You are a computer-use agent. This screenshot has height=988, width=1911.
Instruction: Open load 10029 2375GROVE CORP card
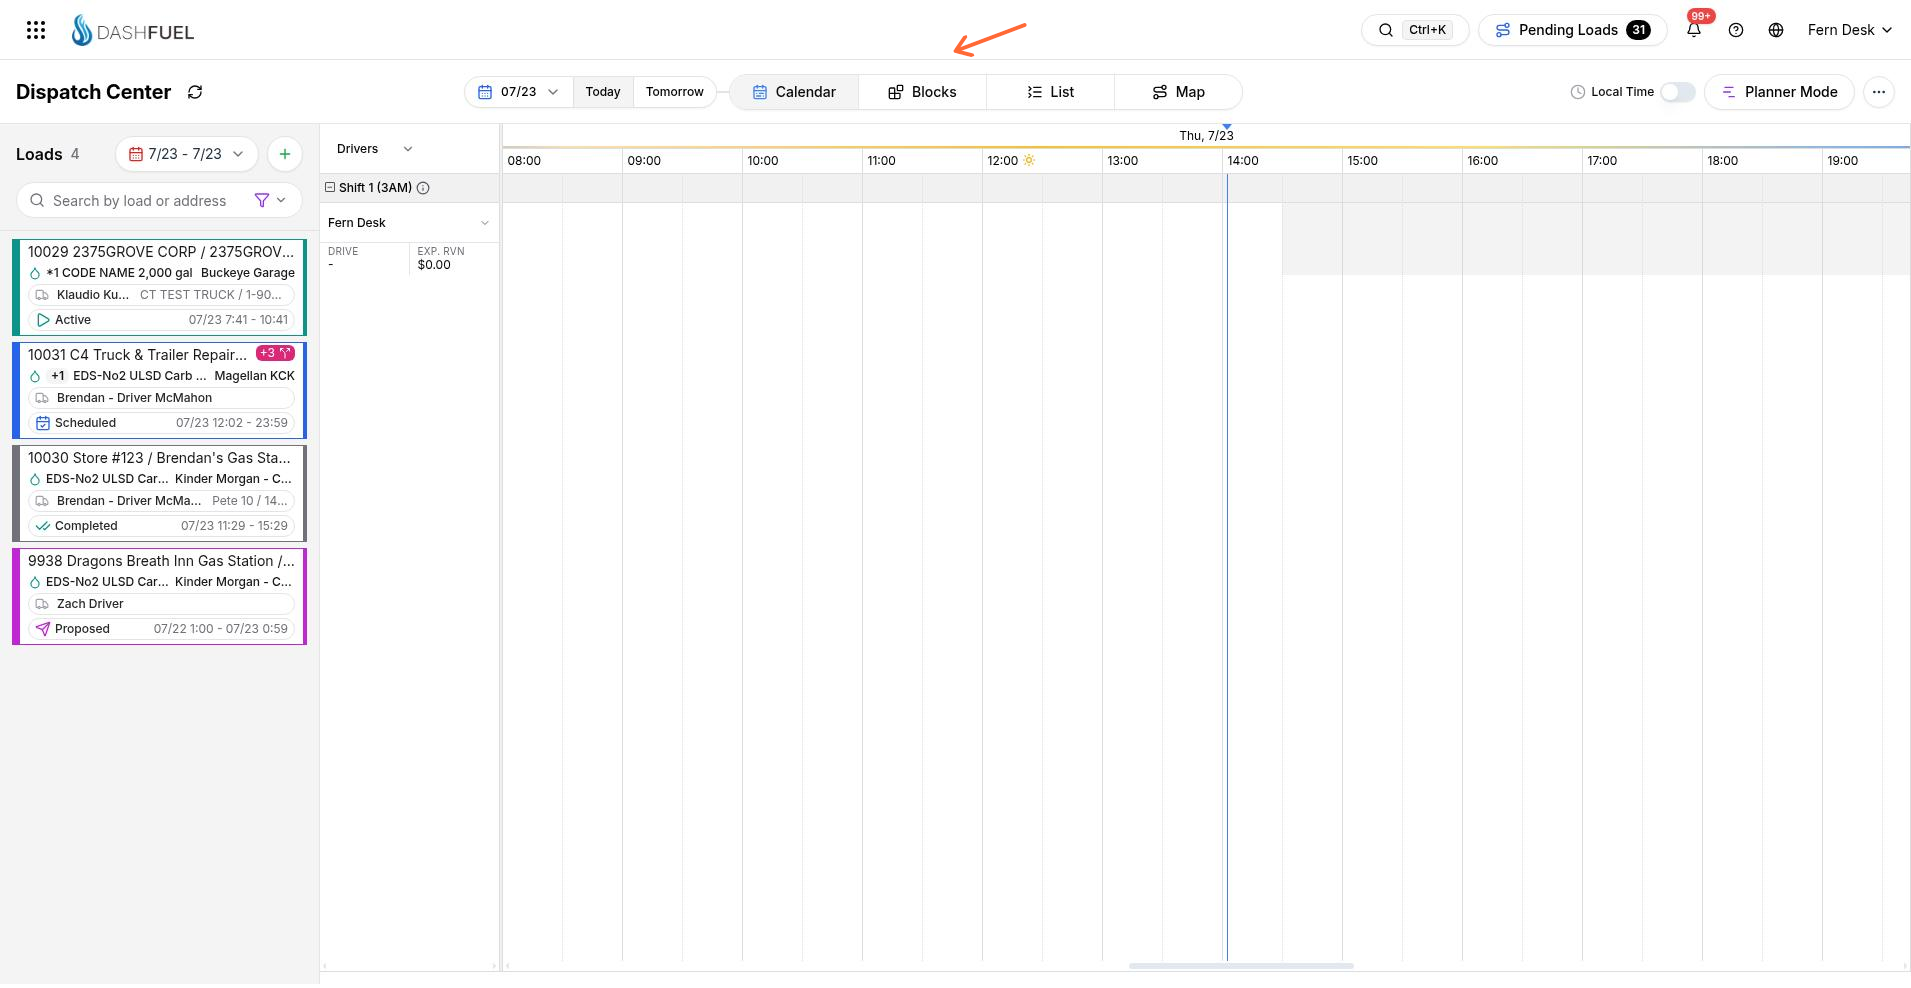[159, 287]
